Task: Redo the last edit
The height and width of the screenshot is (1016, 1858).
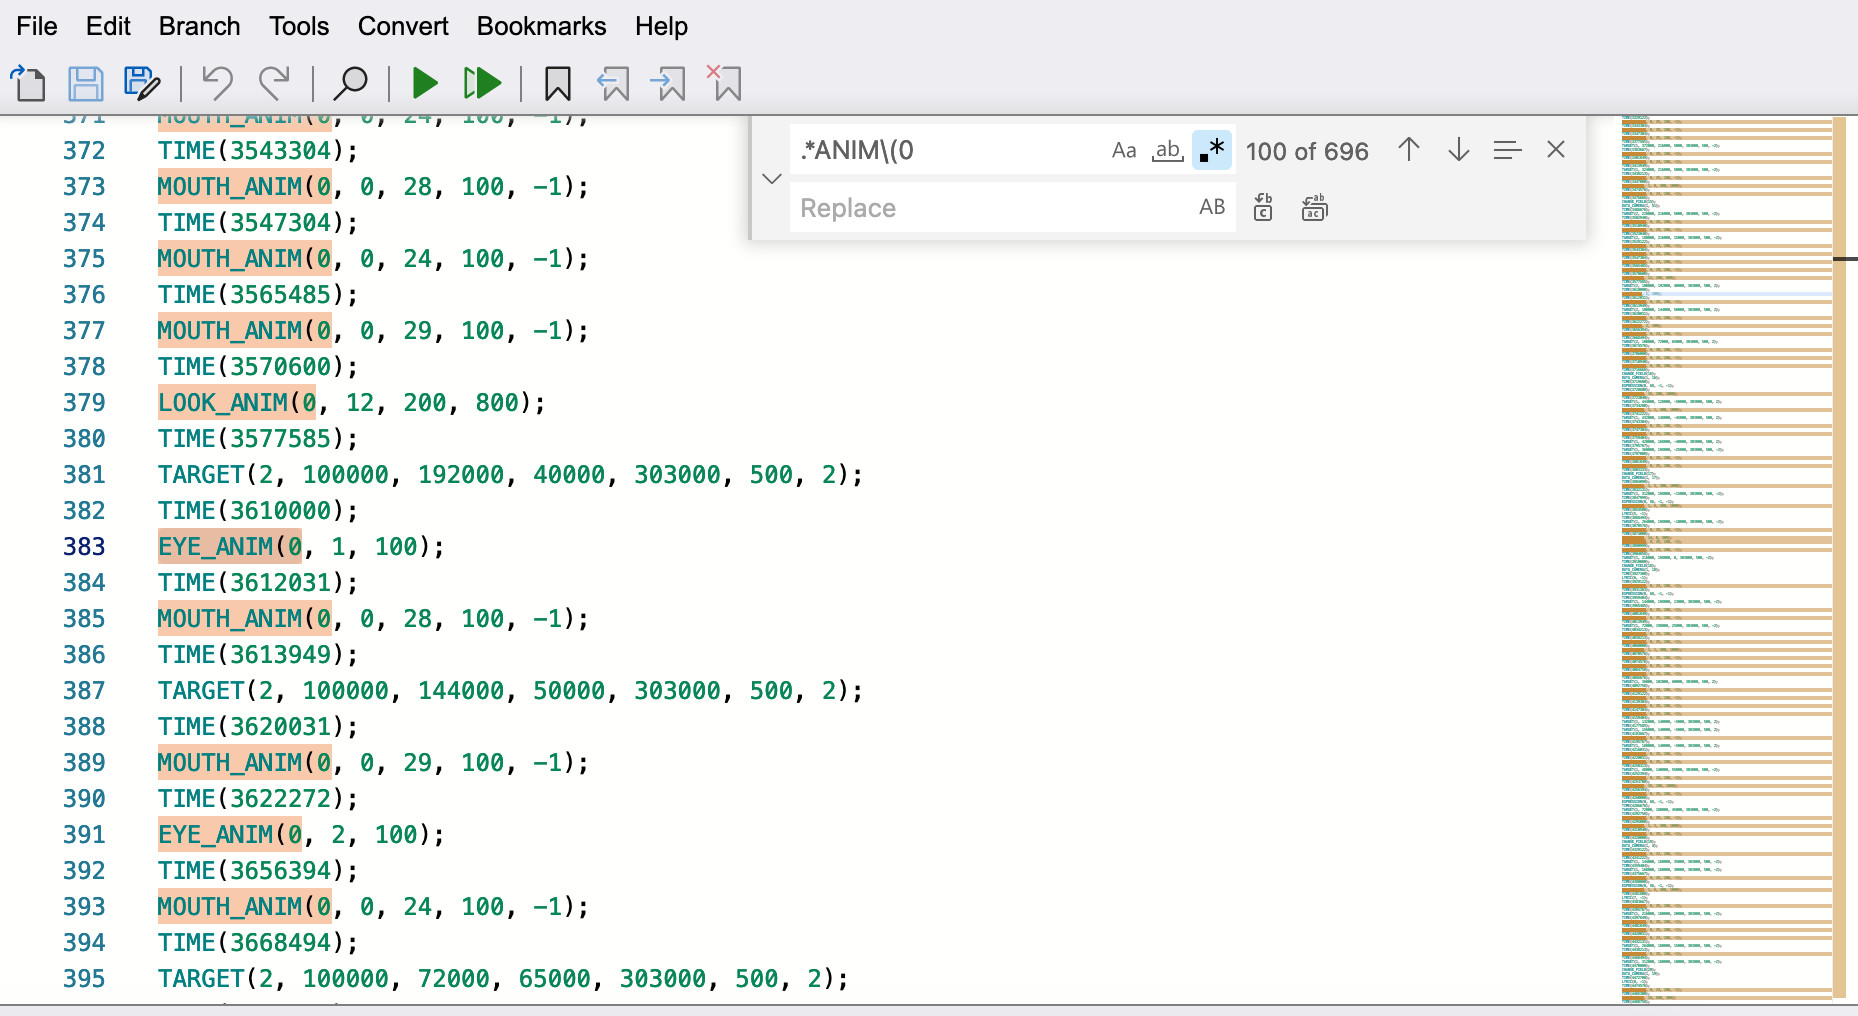Action: click(277, 84)
